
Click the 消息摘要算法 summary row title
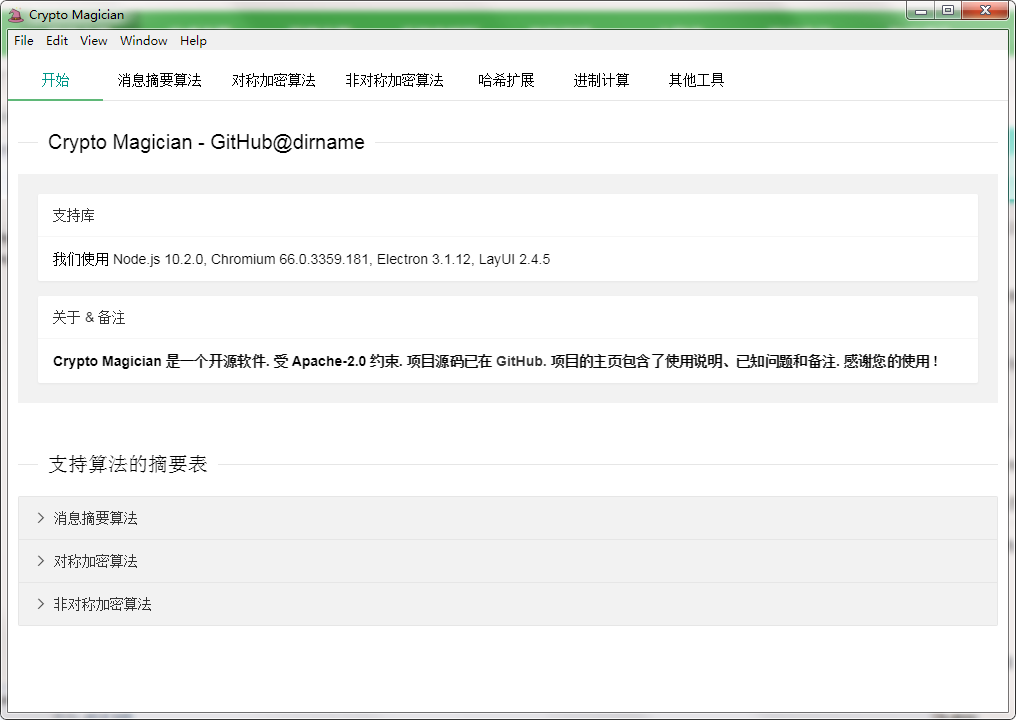[95, 518]
